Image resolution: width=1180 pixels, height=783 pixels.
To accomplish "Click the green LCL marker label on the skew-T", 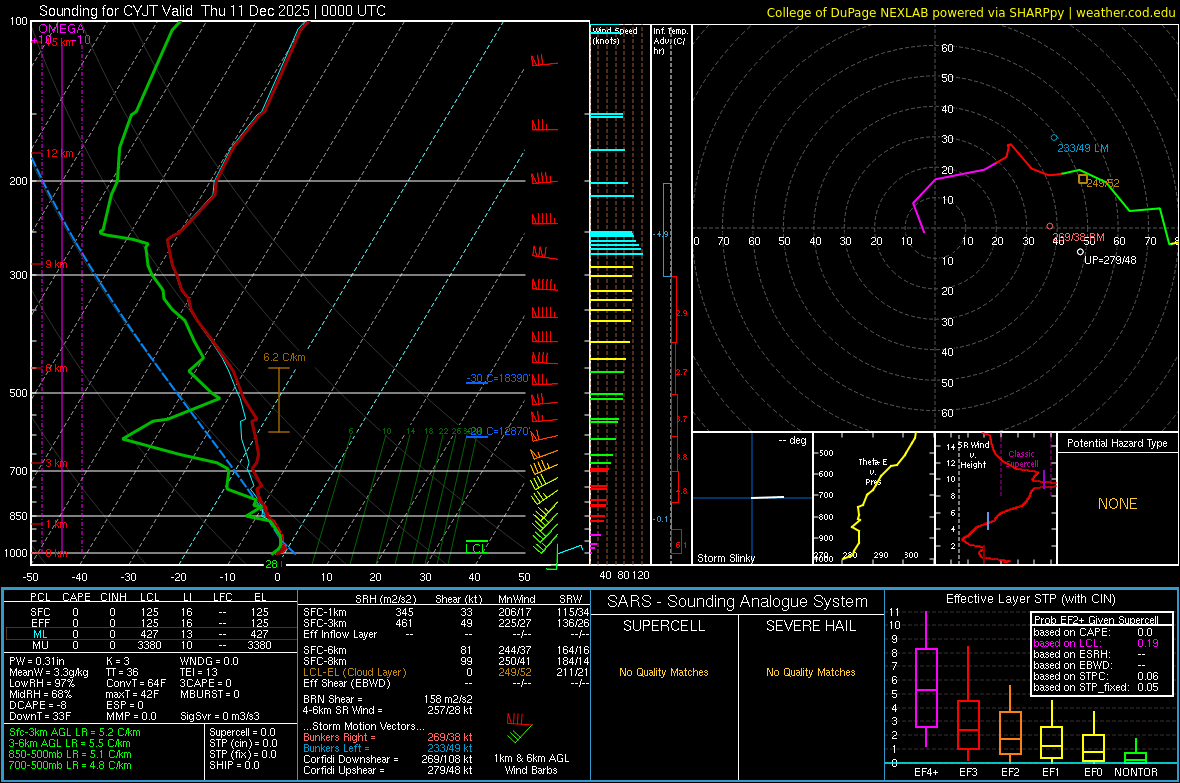I will point(476,548).
